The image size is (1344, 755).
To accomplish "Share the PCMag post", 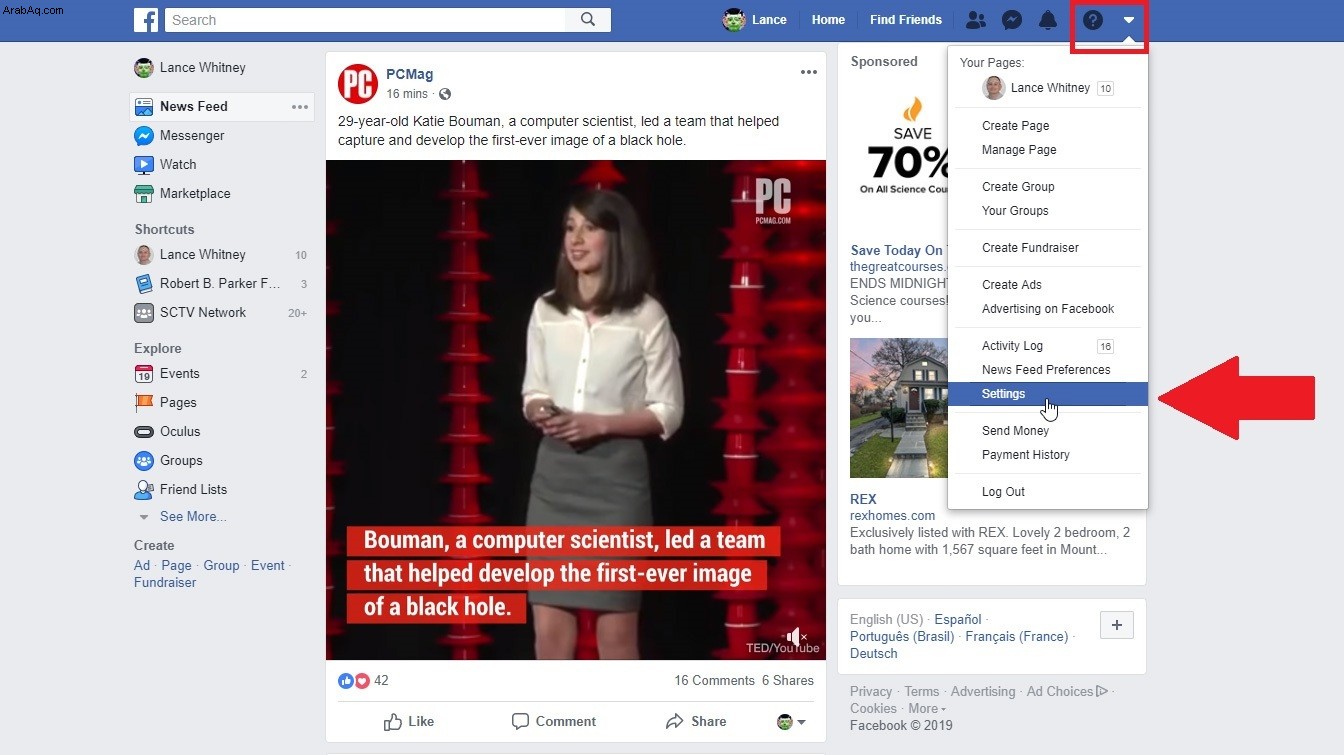I will (x=696, y=722).
